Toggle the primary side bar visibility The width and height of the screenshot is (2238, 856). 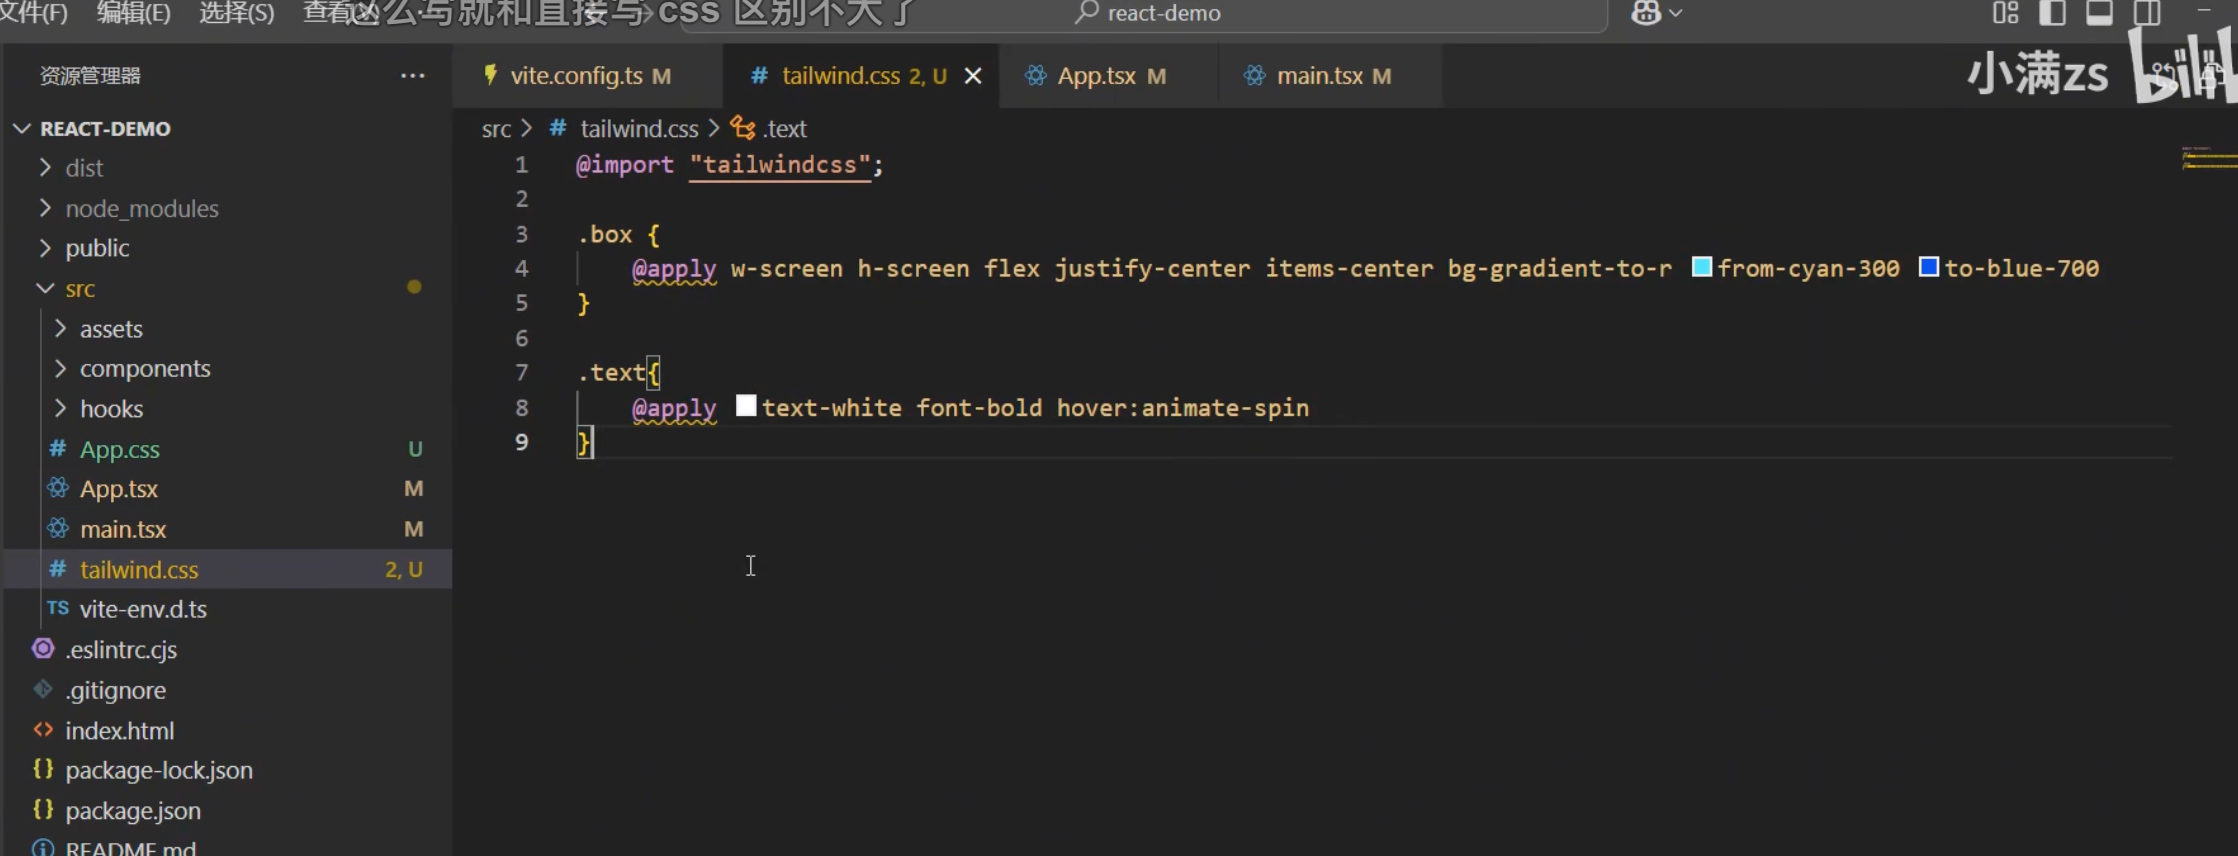[x=2052, y=13]
